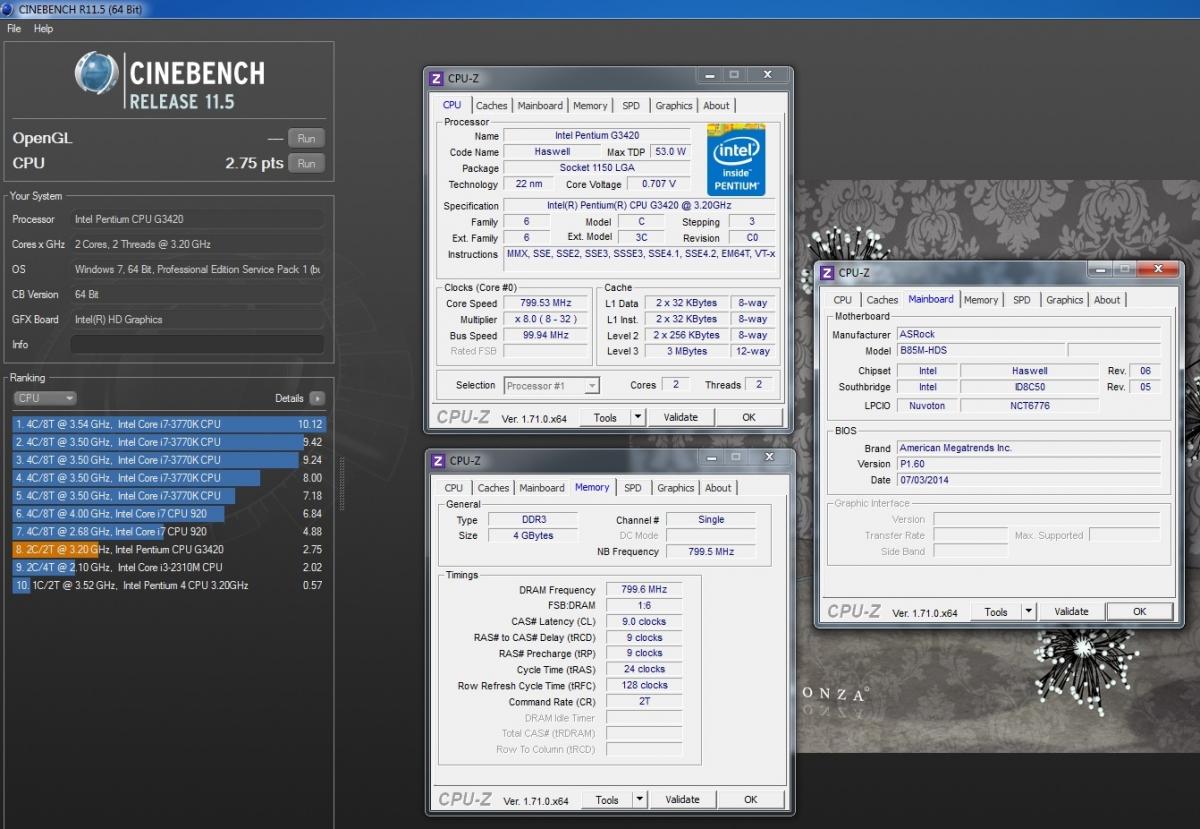
Task: Click Validate in Mainboard CPU-Z window
Action: tap(1071, 612)
